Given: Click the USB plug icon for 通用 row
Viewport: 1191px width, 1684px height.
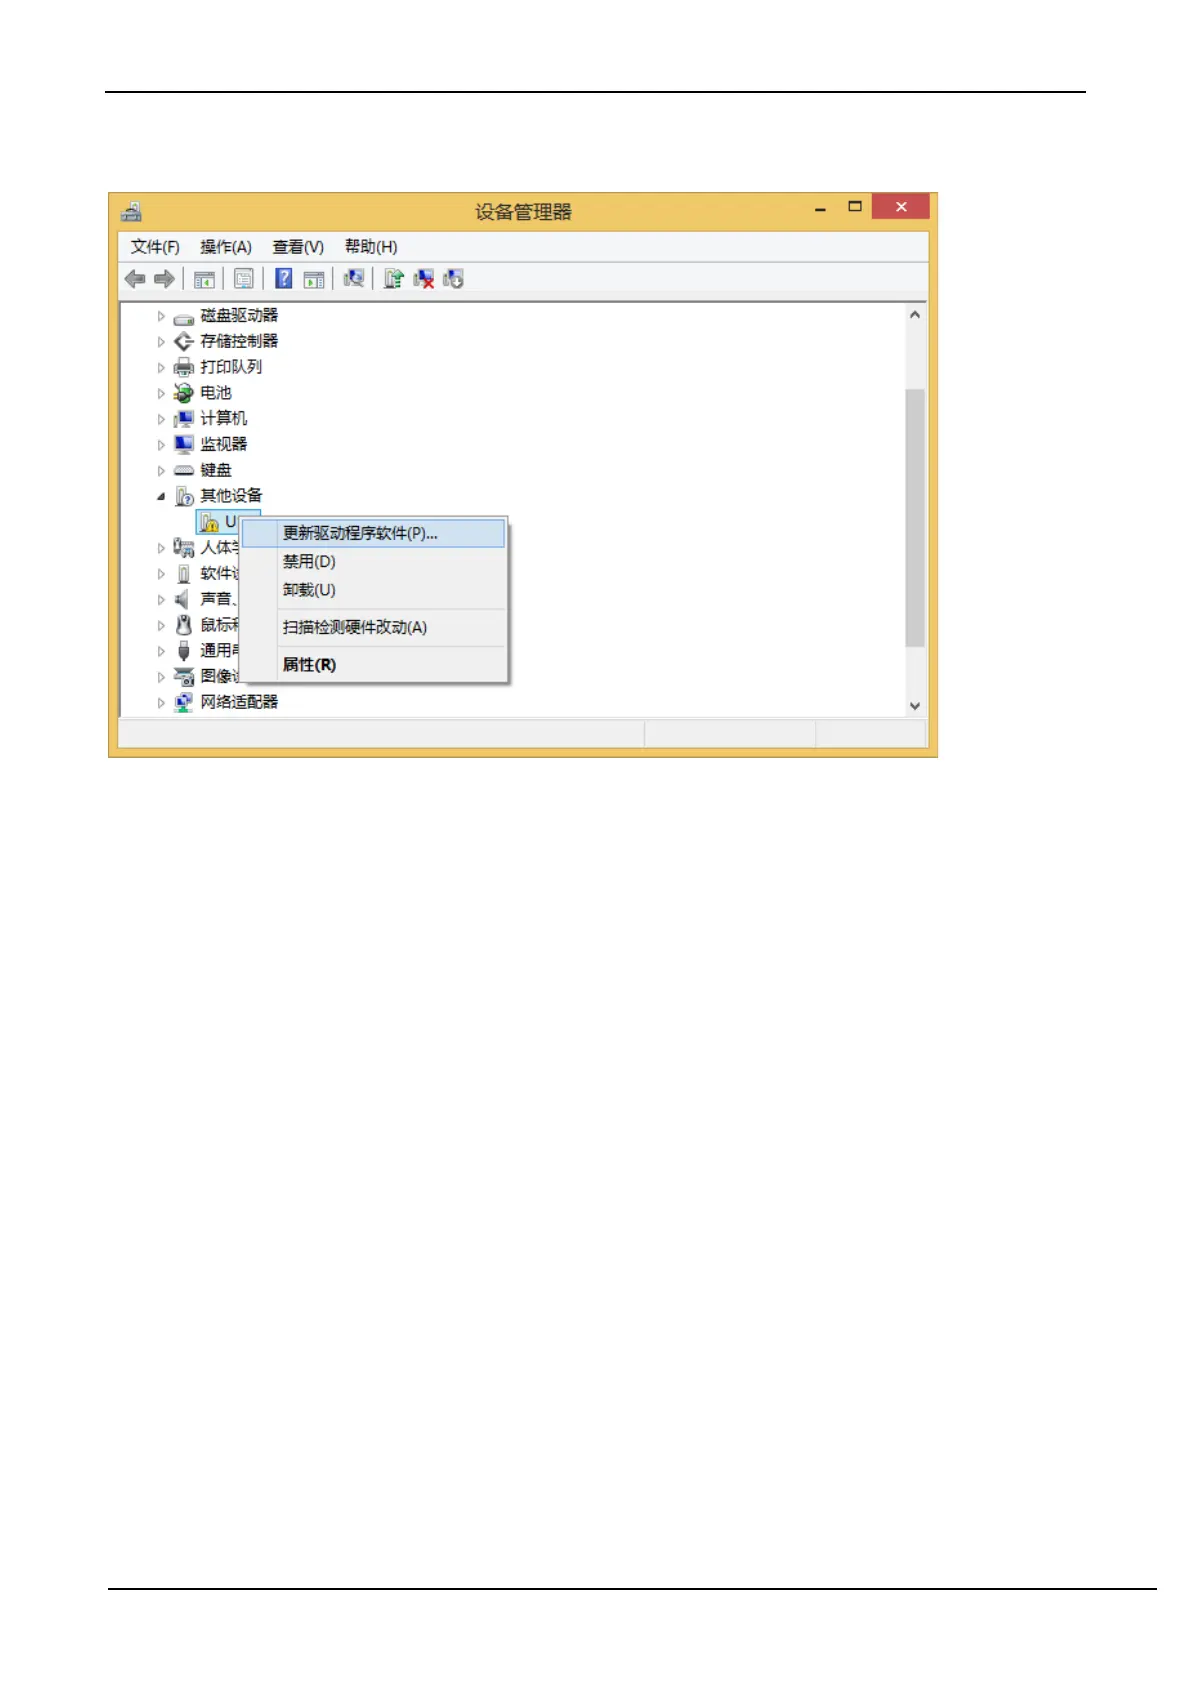Looking at the screenshot, I should pos(184,651).
